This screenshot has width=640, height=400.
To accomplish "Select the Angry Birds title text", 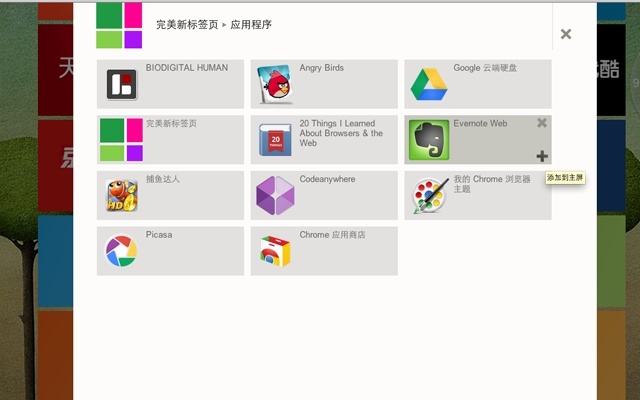I will 322,68.
